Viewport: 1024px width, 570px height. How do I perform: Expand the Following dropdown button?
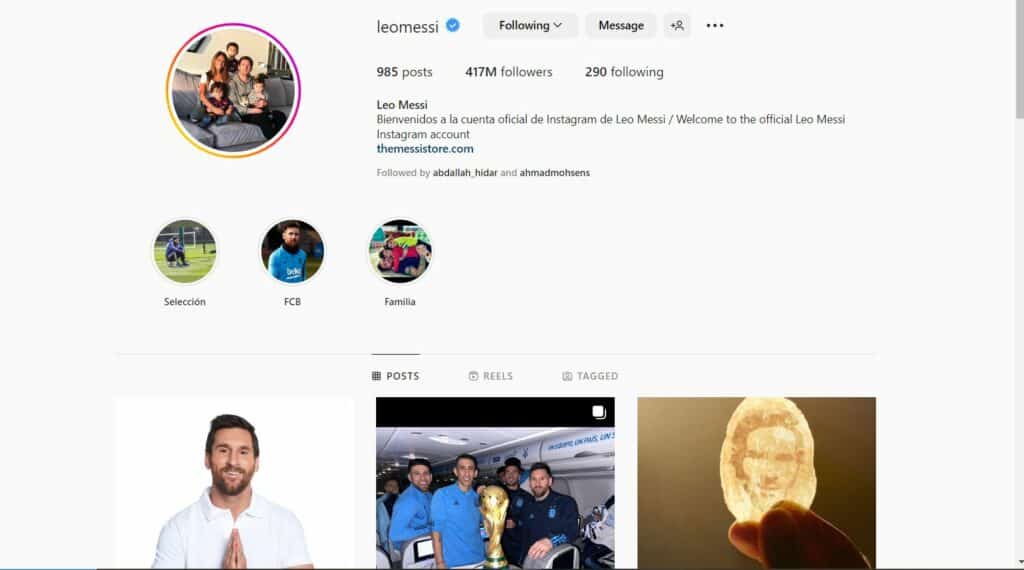pyautogui.click(x=530, y=25)
